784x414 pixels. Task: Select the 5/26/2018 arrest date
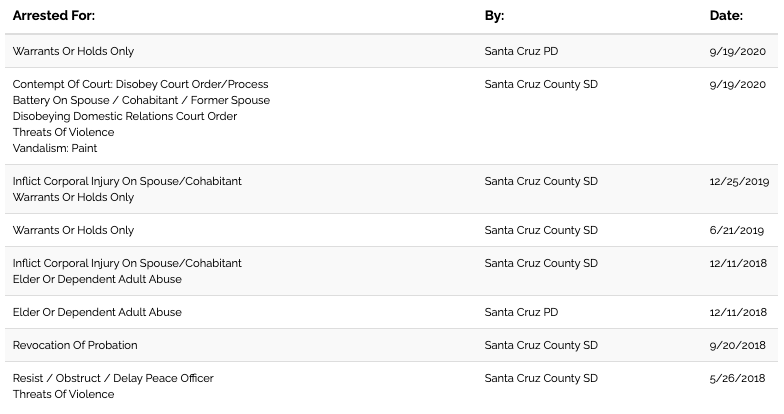pyautogui.click(x=737, y=378)
